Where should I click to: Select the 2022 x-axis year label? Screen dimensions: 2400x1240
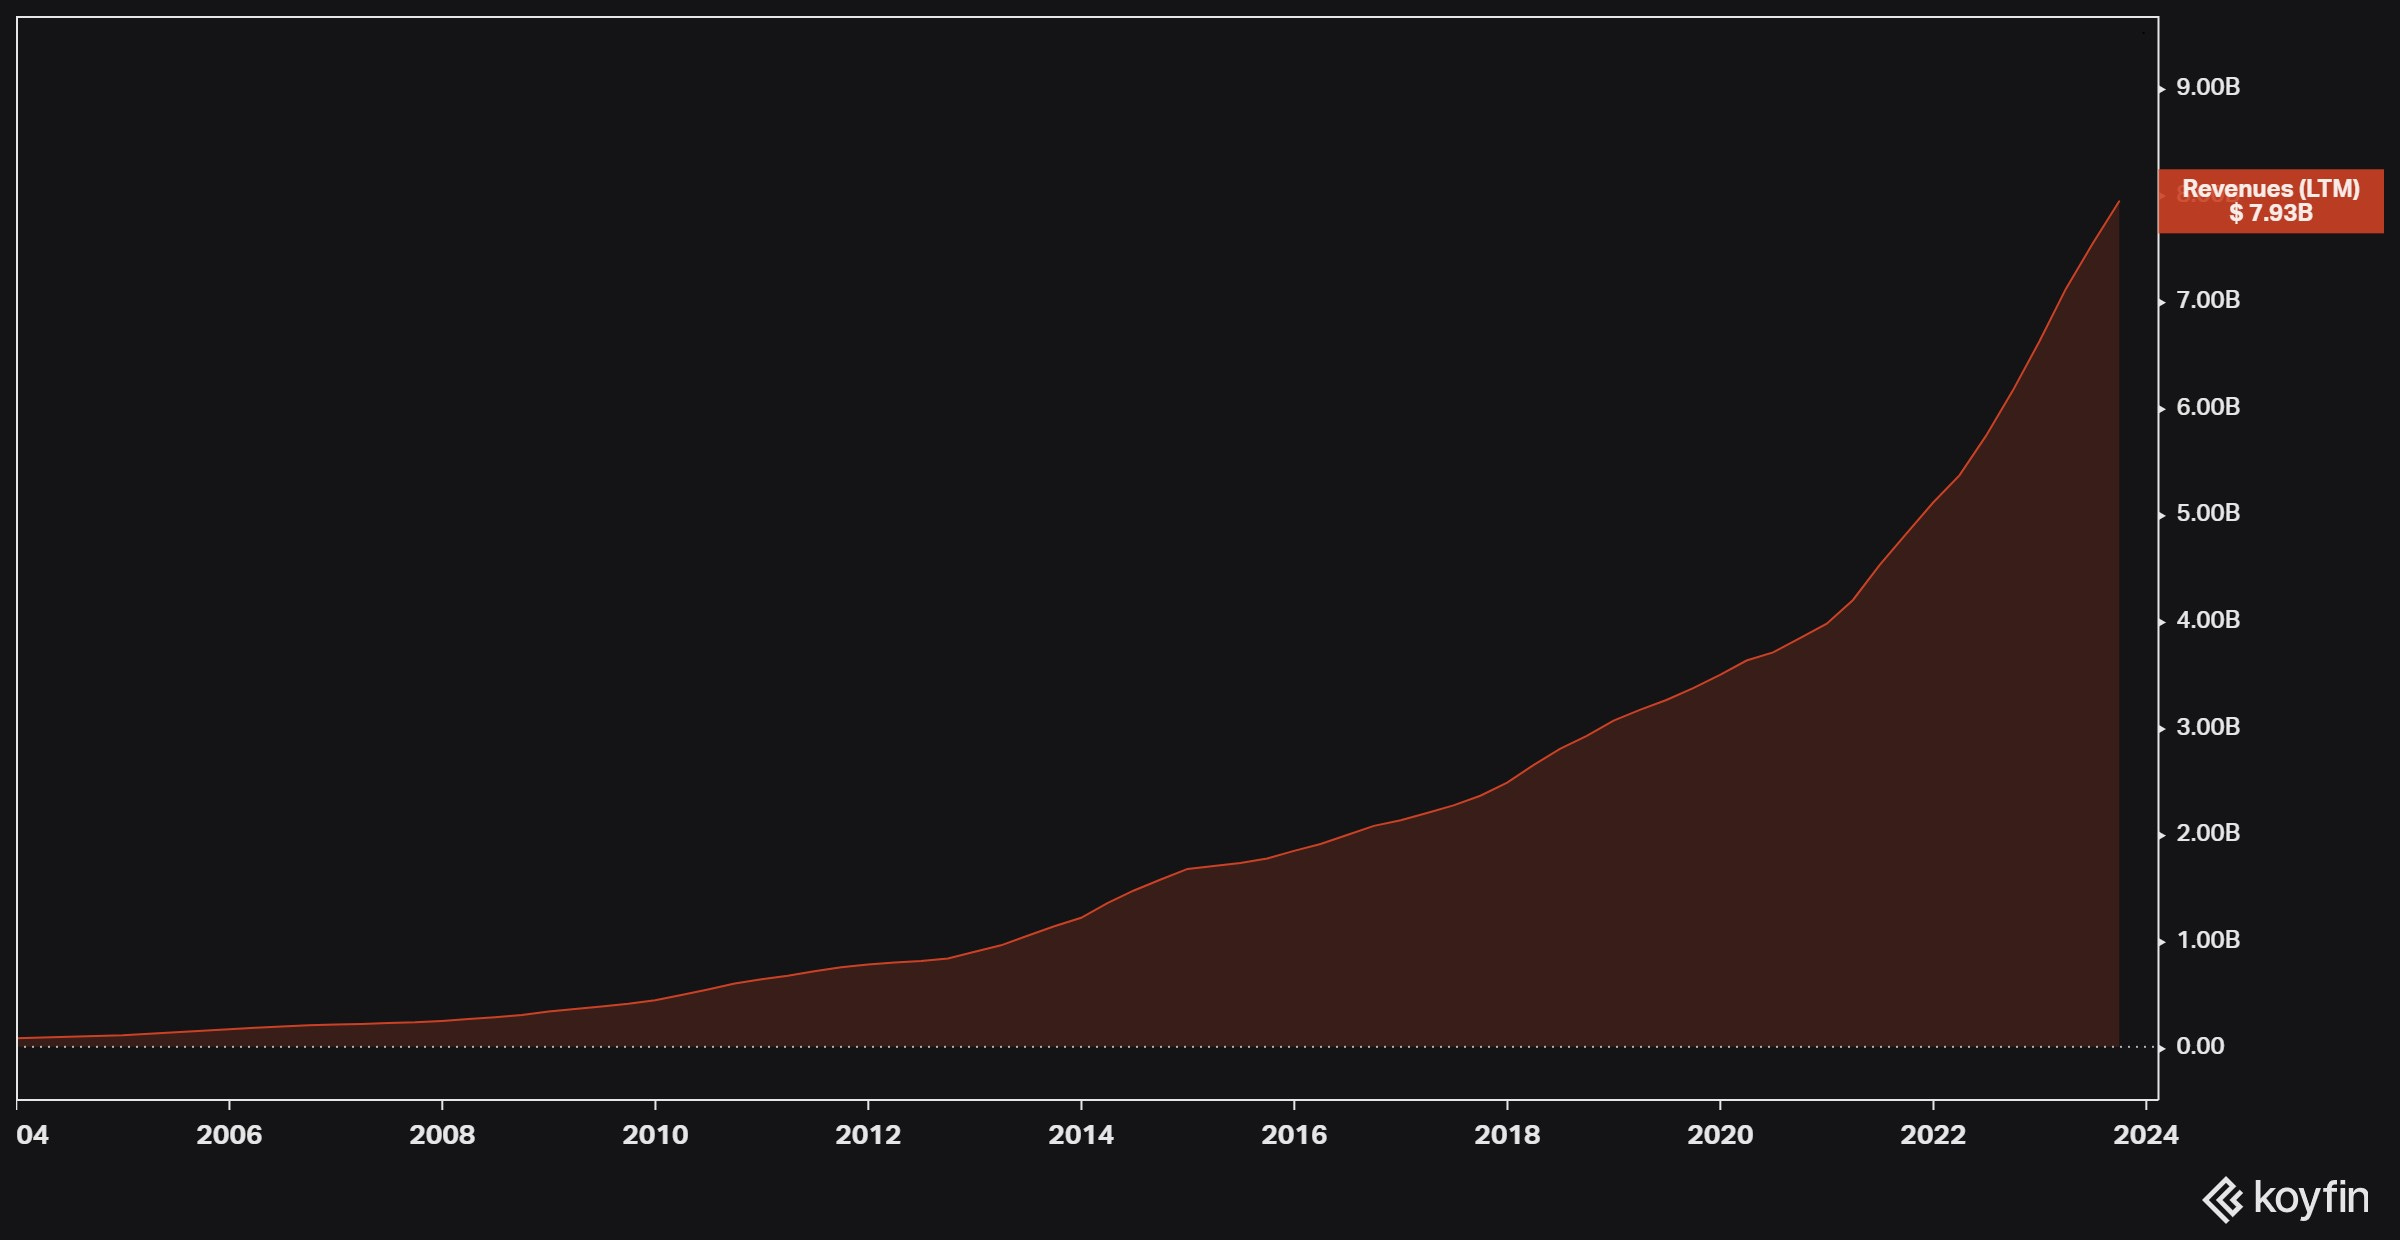click(x=1933, y=1135)
